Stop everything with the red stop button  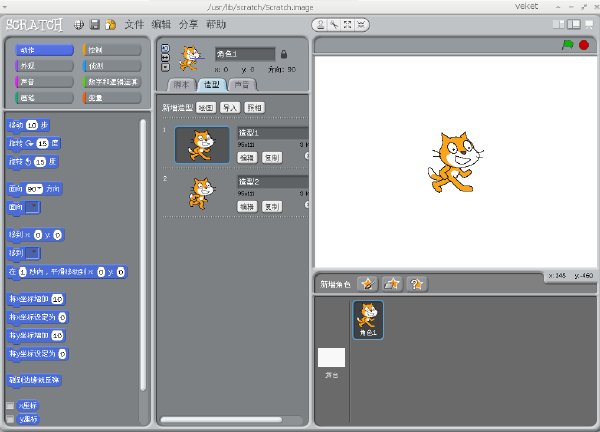584,45
